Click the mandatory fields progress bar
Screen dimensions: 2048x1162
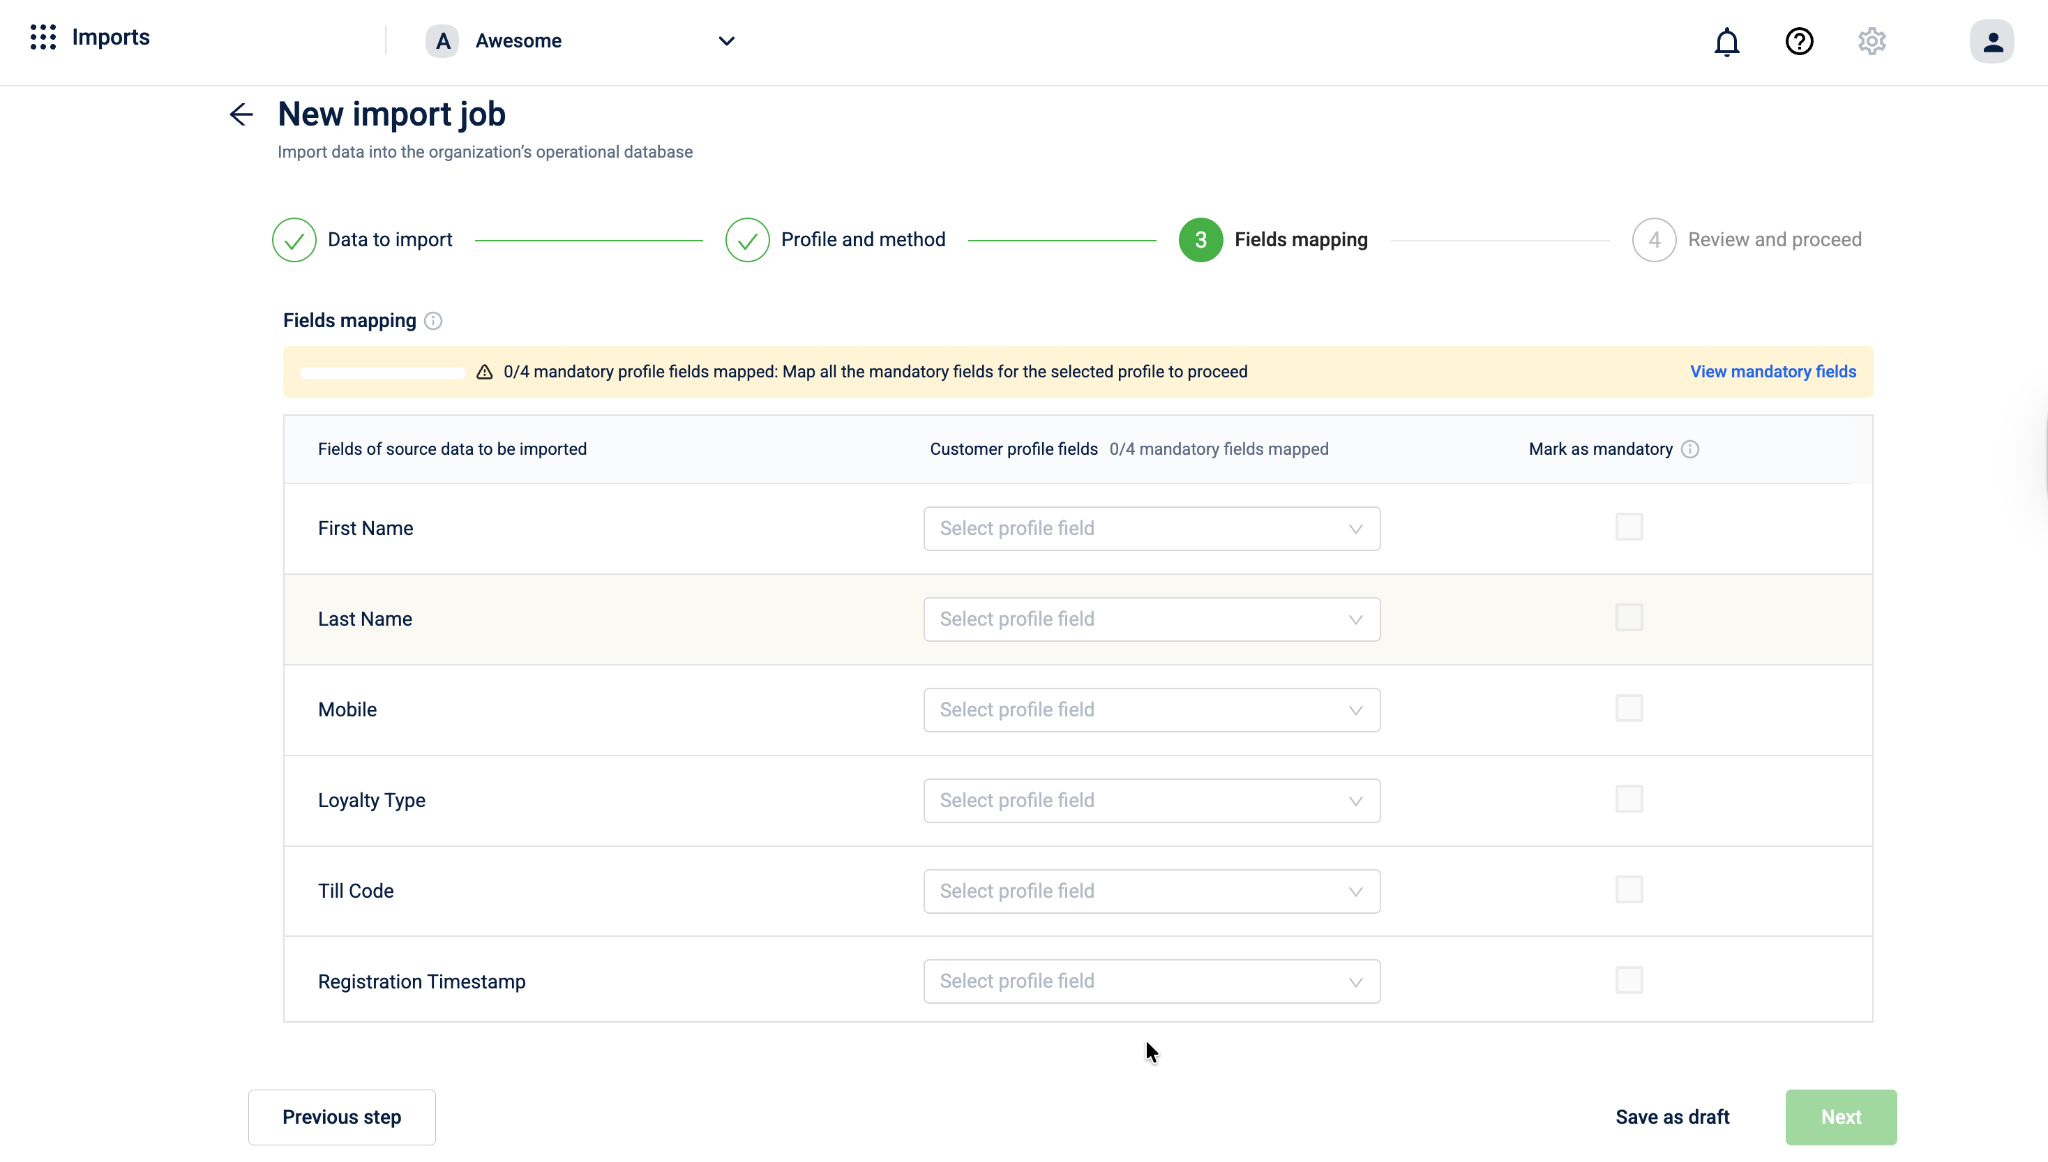point(383,373)
